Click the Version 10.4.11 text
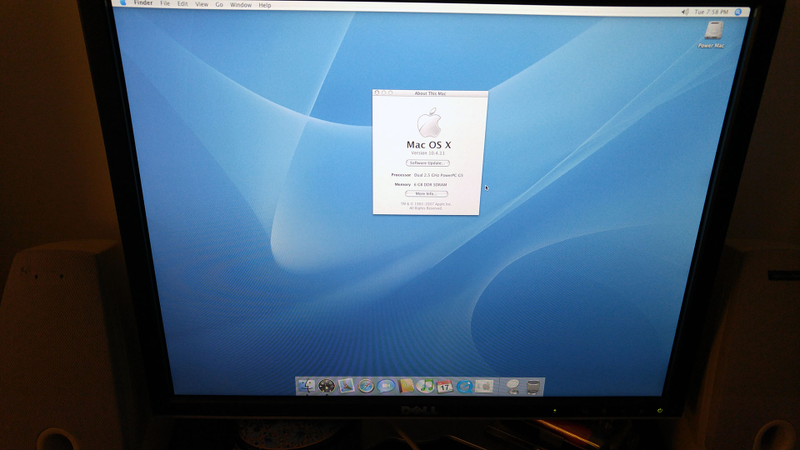The image size is (800, 450). [428, 153]
